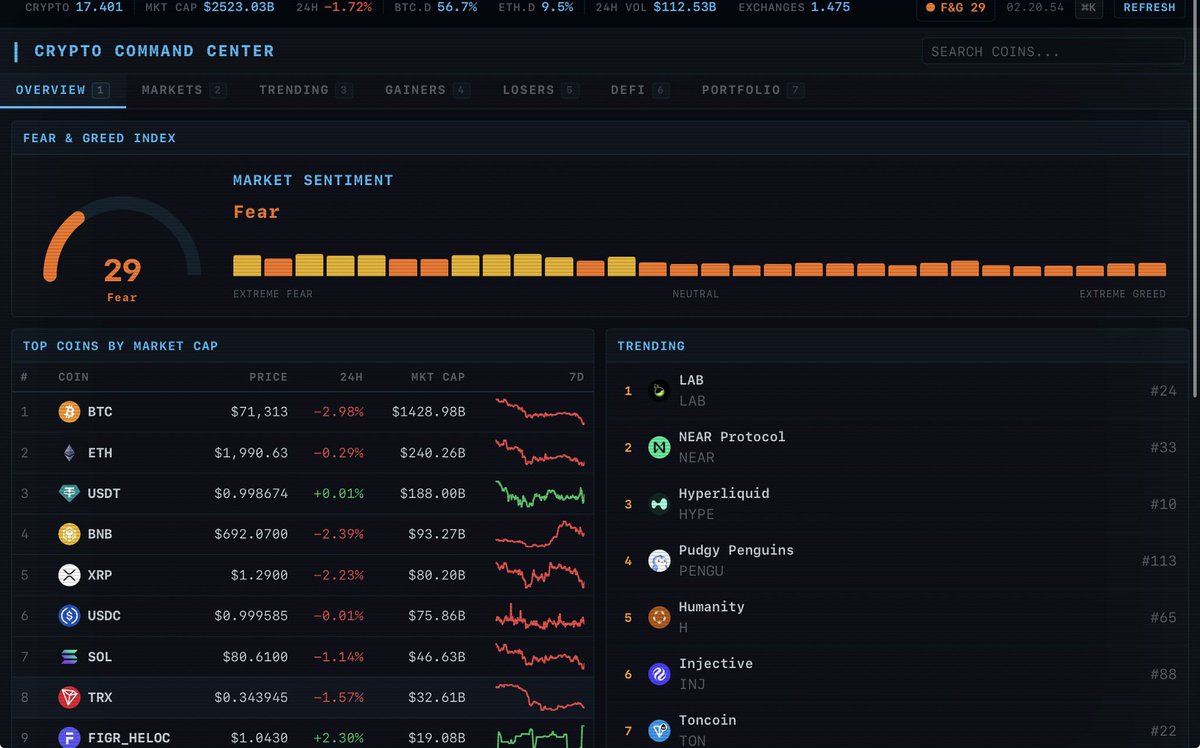Click the NEAR Protocol trending icon
Image resolution: width=1200 pixels, height=748 pixels.
[658, 447]
